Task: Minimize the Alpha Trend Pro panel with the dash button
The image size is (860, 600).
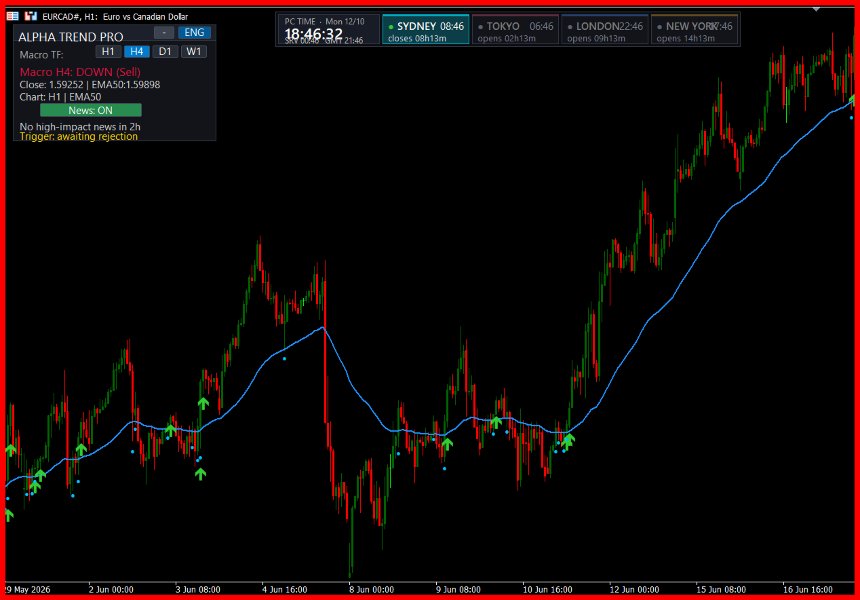Action: coord(164,32)
